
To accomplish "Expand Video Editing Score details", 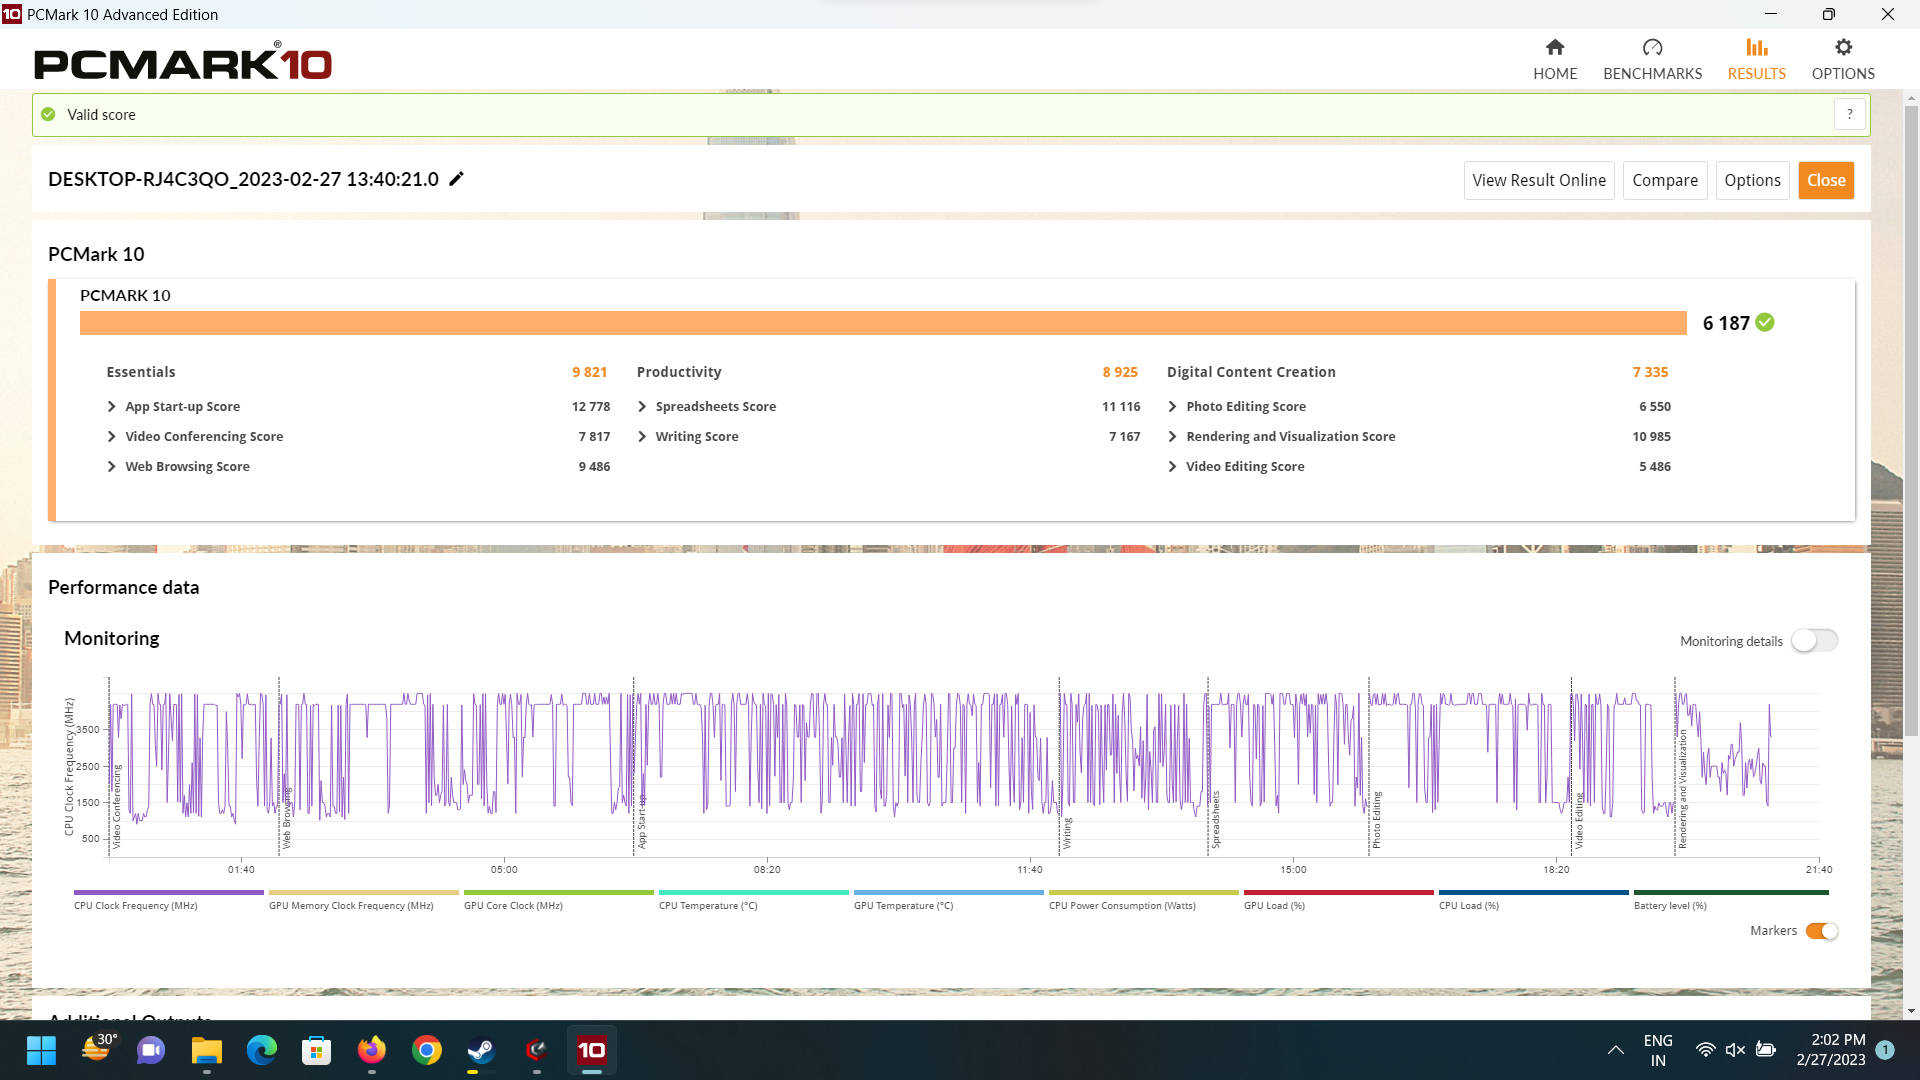I will coord(1172,467).
